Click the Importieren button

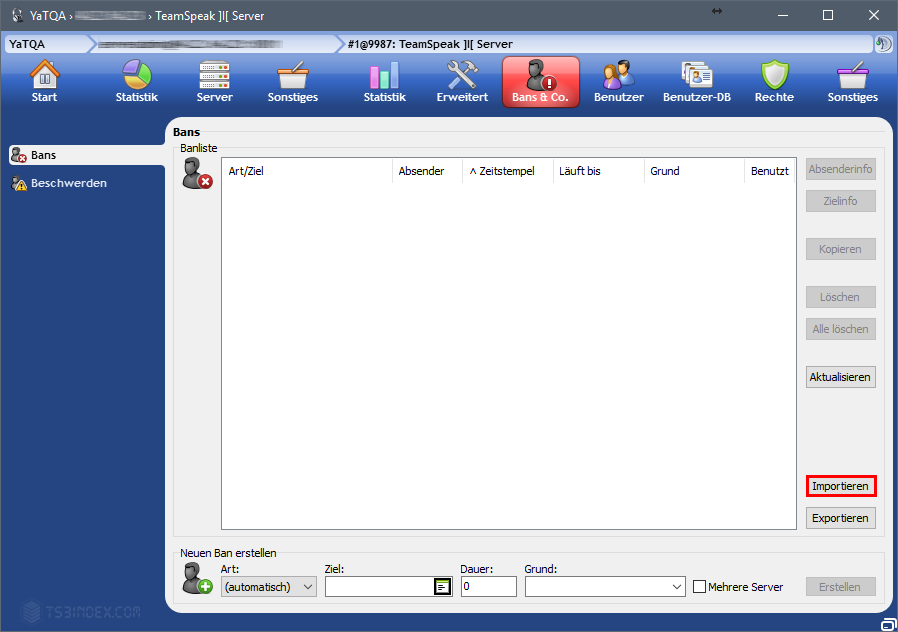(840, 486)
